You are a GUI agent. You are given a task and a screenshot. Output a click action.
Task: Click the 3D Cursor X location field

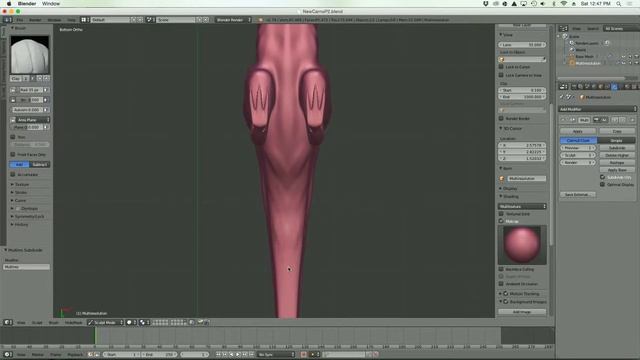(522, 145)
